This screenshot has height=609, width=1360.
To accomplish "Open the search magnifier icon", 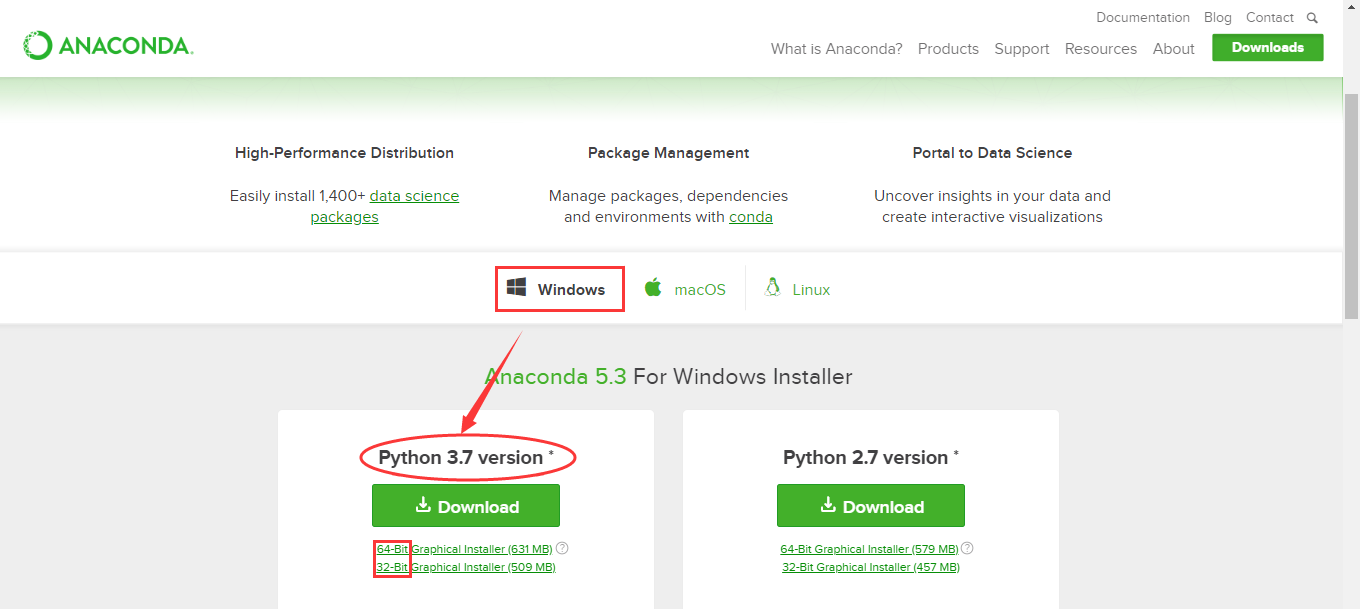I will pos(1312,17).
